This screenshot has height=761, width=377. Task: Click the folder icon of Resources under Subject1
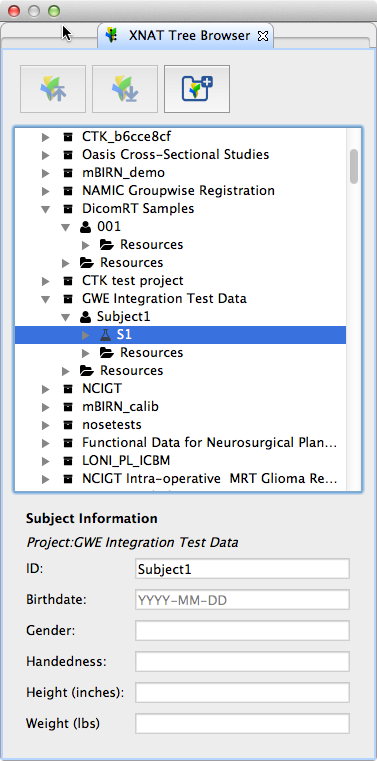[x=107, y=352]
